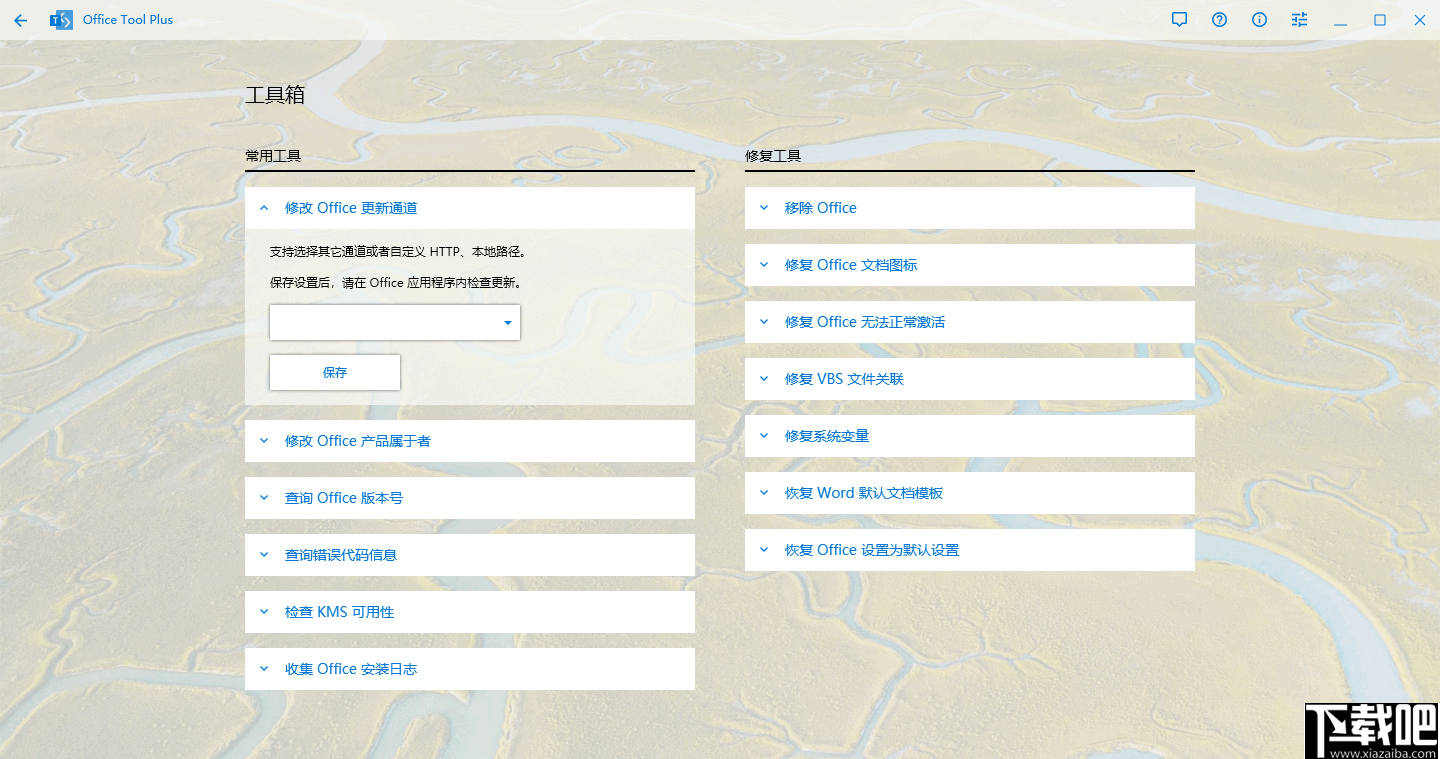
Task: Open the feedback speech bubble icon
Action: [1179, 19]
